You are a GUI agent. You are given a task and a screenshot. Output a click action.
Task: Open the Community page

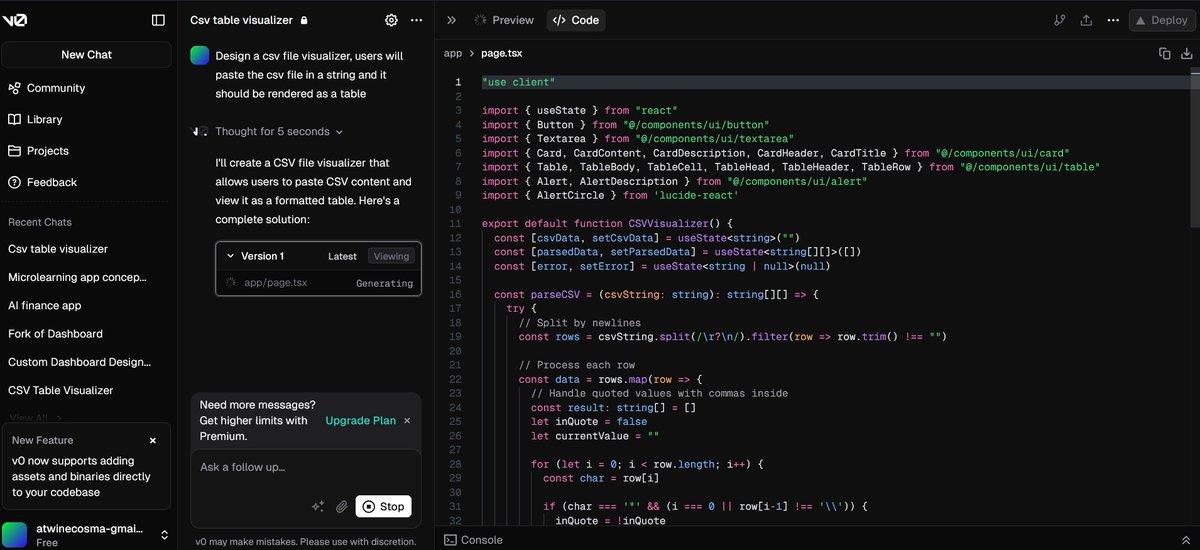[56, 88]
